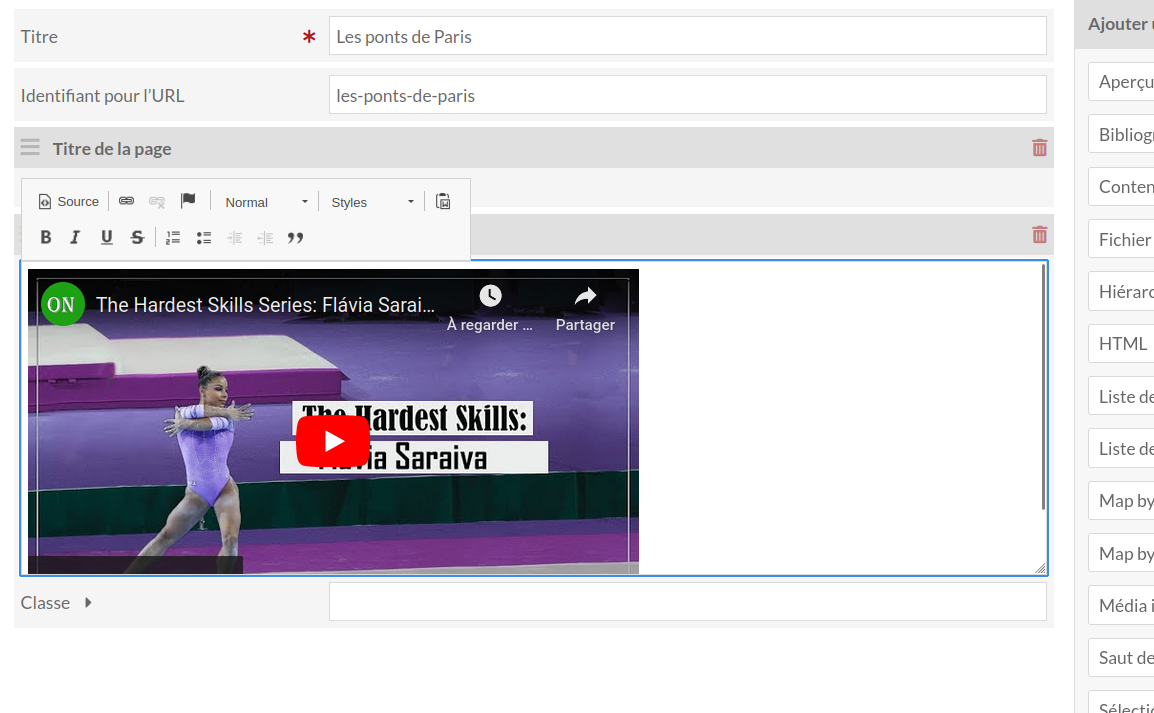1154x713 pixels.
Task: Add an HTML block
Action: (x=1121, y=344)
